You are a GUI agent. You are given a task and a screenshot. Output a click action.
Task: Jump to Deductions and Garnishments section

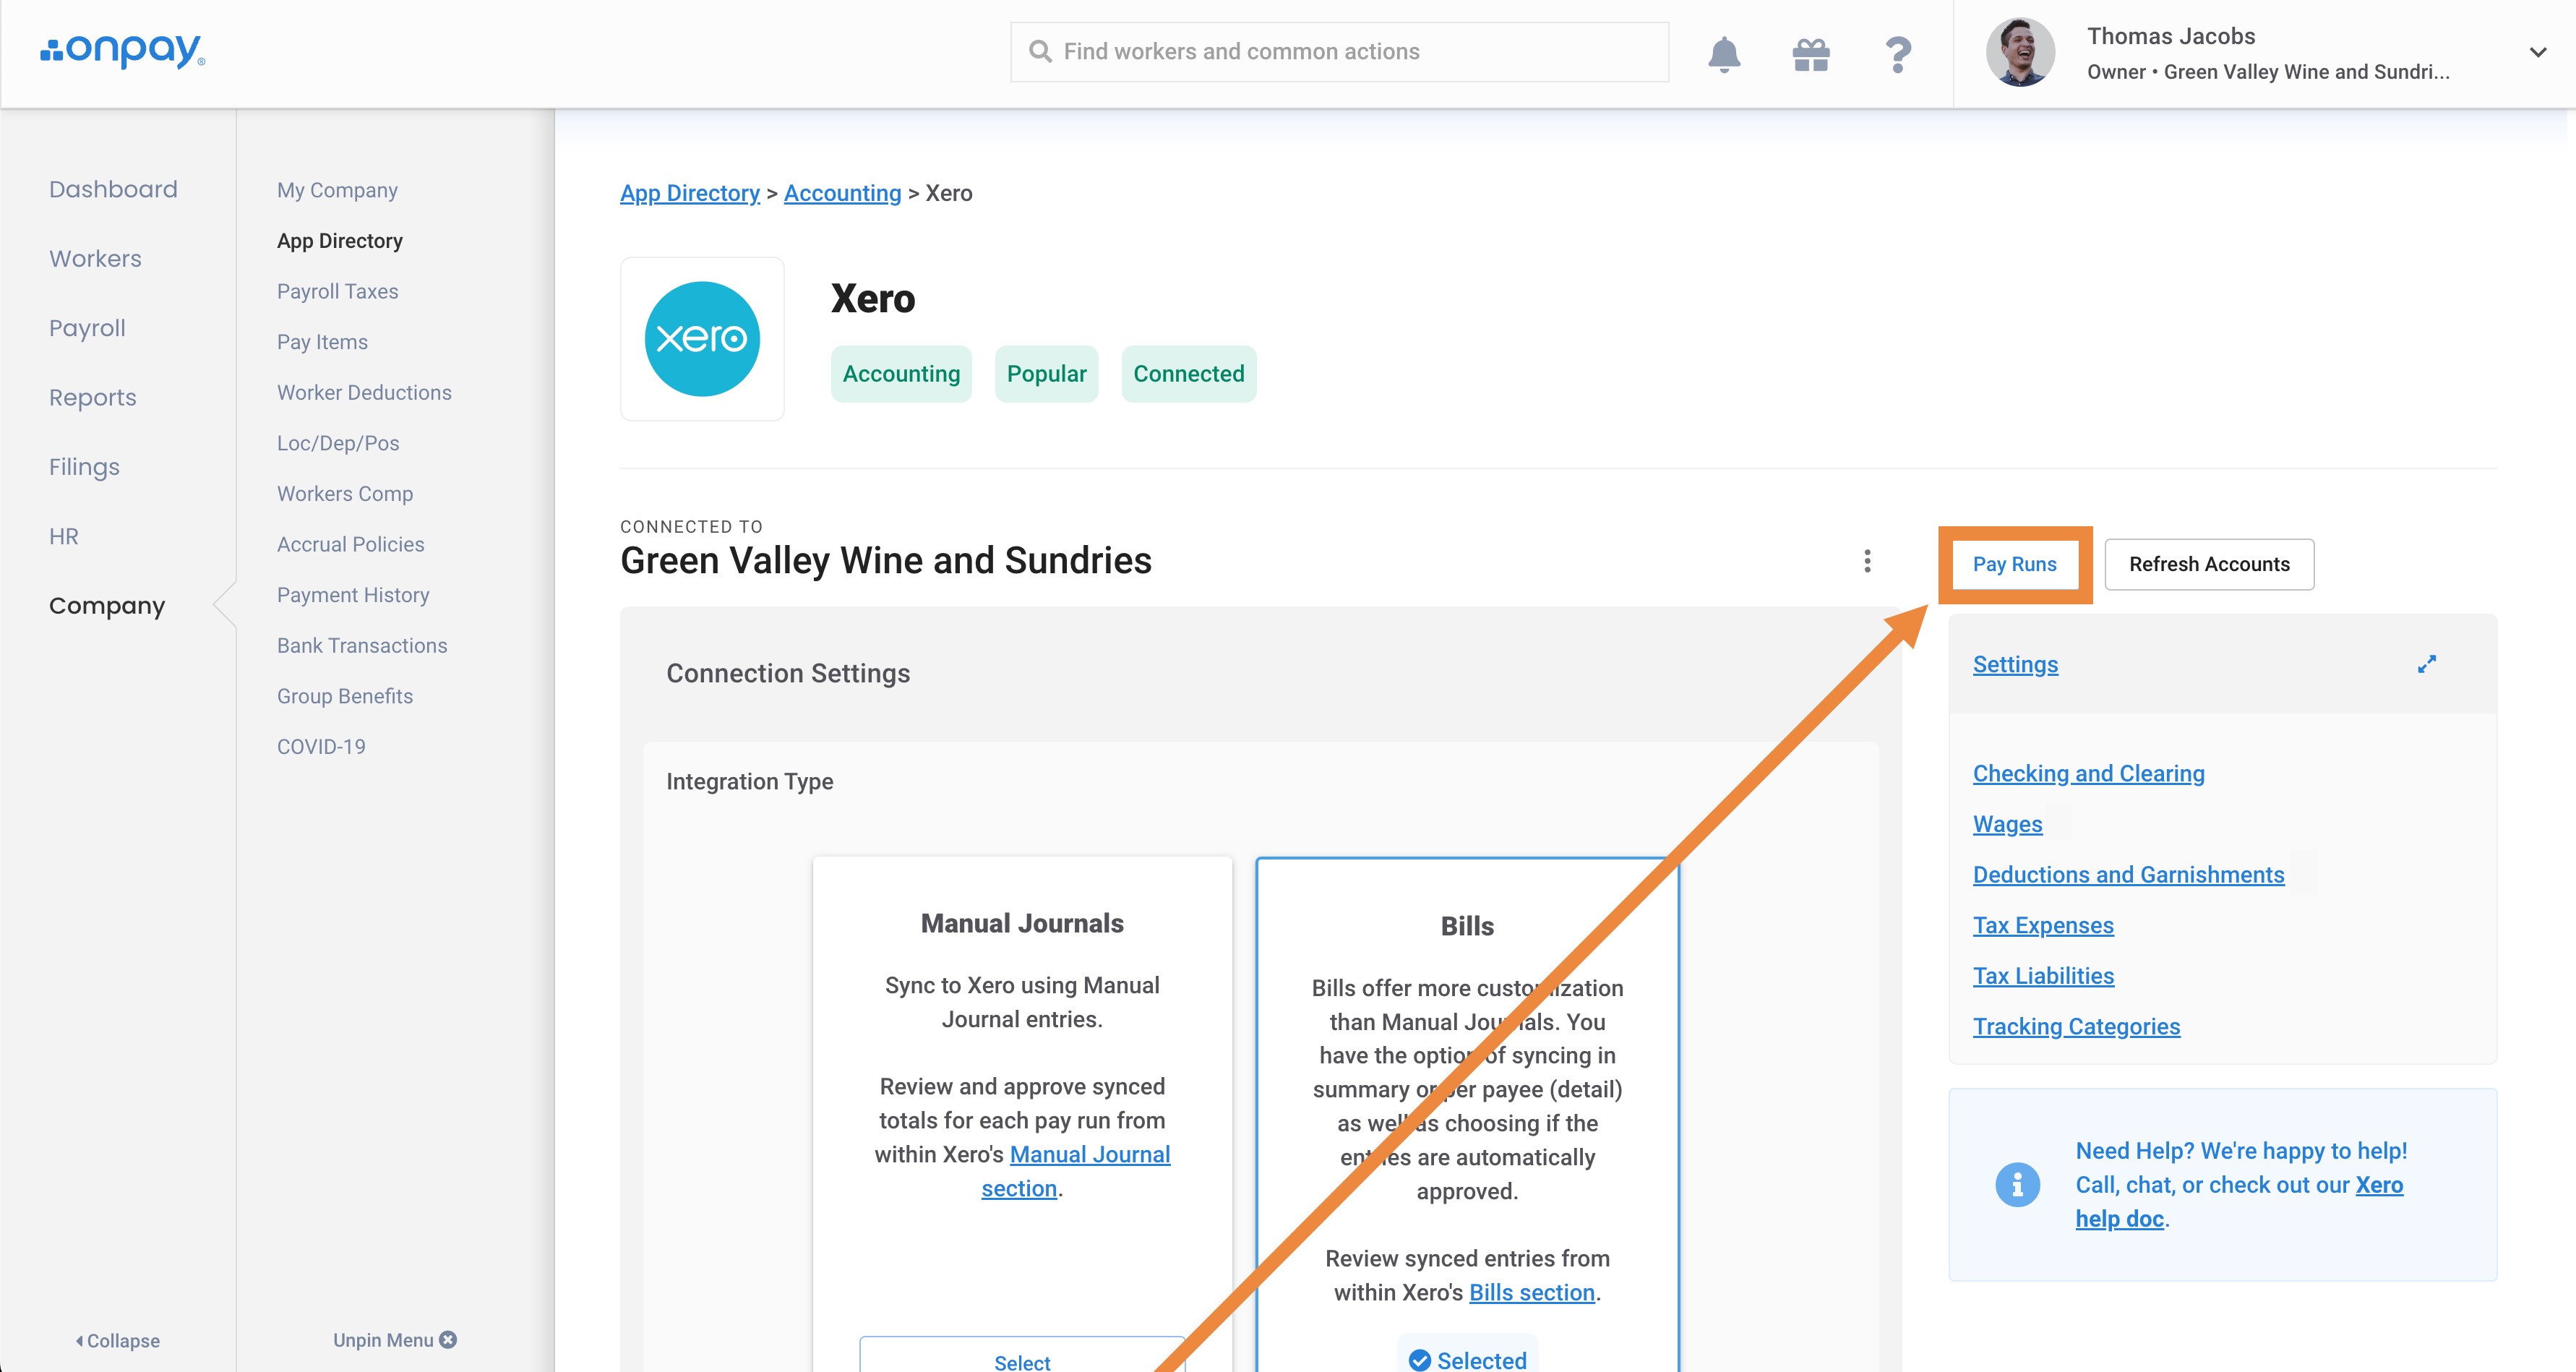2128,875
